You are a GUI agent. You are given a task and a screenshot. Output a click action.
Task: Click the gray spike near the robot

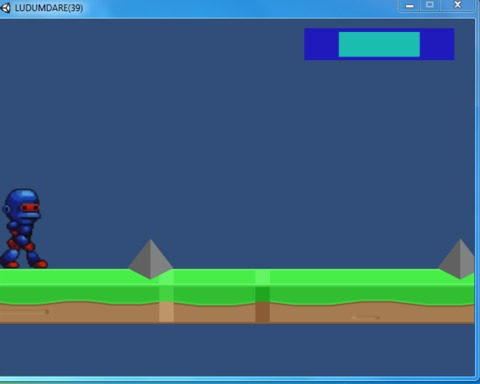click(x=151, y=259)
